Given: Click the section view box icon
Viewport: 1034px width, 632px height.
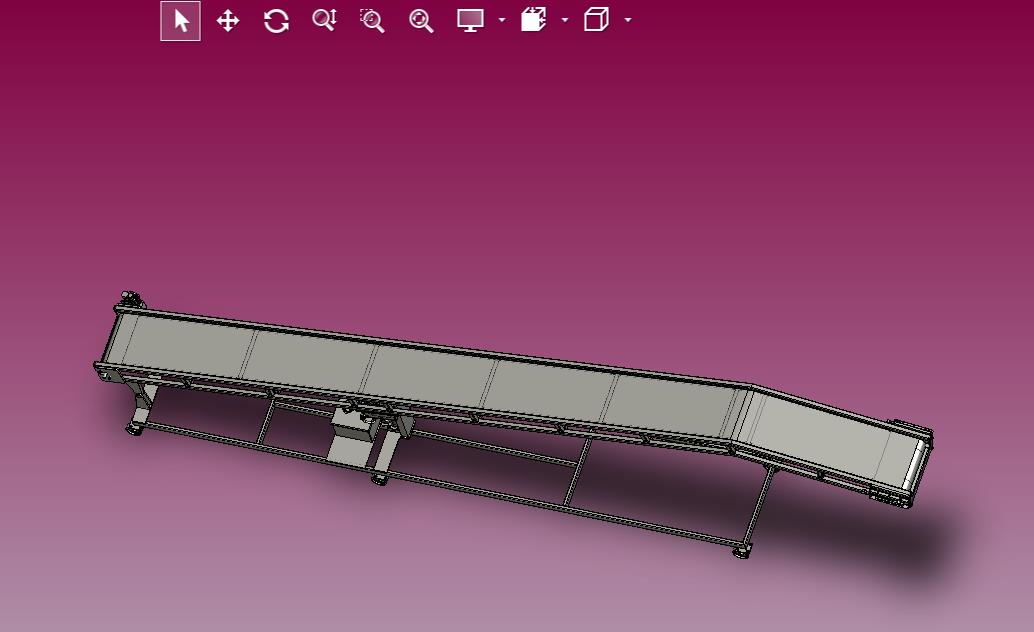Looking at the screenshot, I should [533, 20].
